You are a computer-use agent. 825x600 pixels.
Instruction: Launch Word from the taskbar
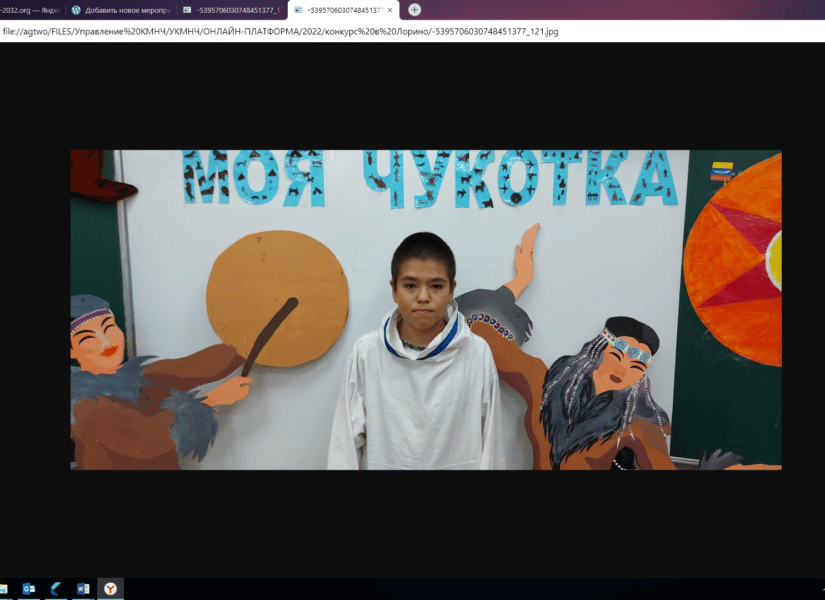click(x=83, y=589)
